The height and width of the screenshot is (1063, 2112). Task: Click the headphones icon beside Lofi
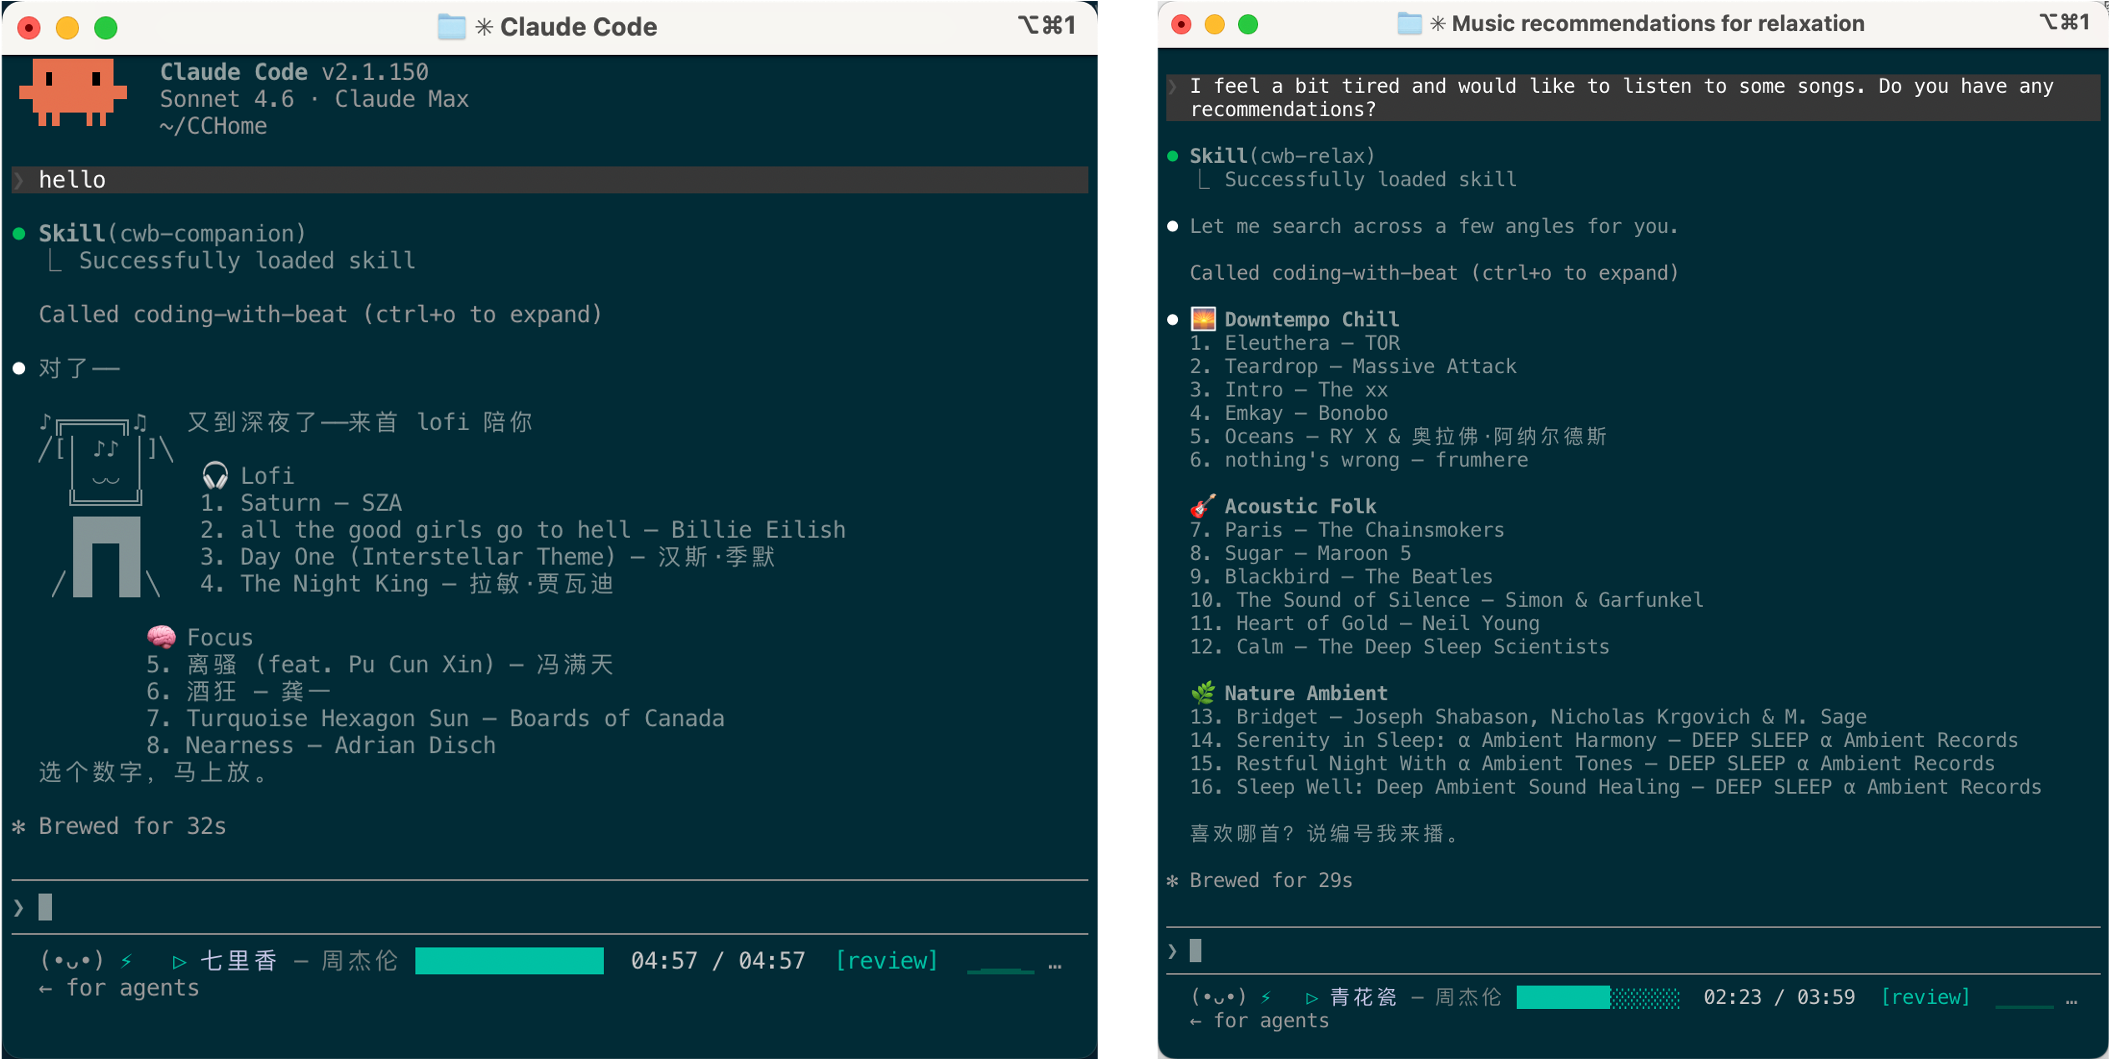point(215,475)
